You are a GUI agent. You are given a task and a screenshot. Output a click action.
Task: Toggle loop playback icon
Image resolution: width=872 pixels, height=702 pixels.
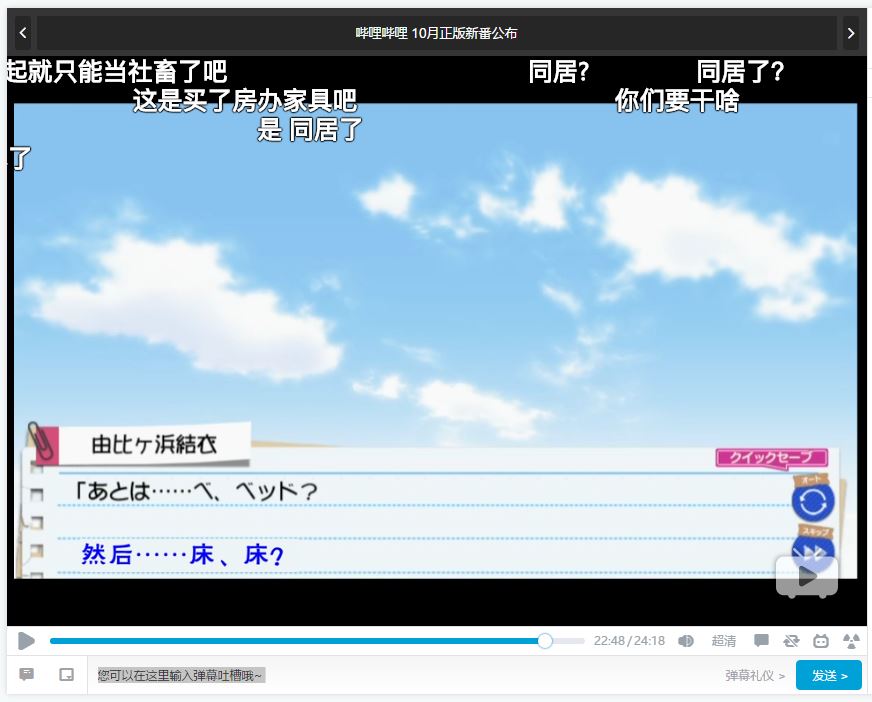[791, 641]
